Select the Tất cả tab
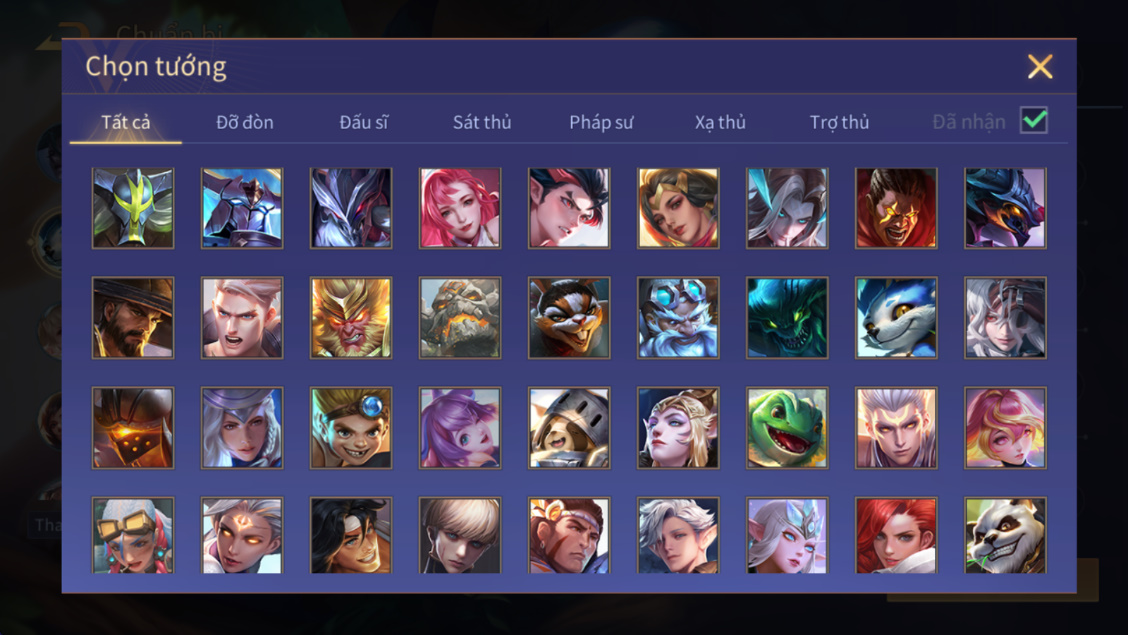Screen dimensions: 1128x635 (x=126, y=122)
